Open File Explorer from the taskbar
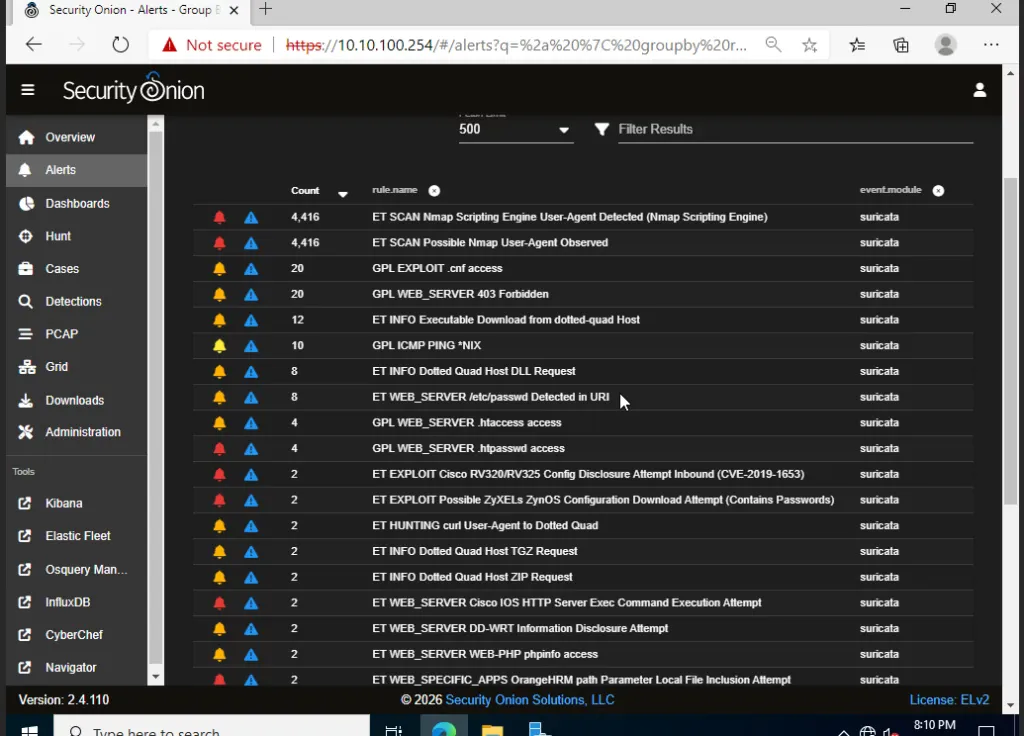The height and width of the screenshot is (736, 1024). click(492, 729)
